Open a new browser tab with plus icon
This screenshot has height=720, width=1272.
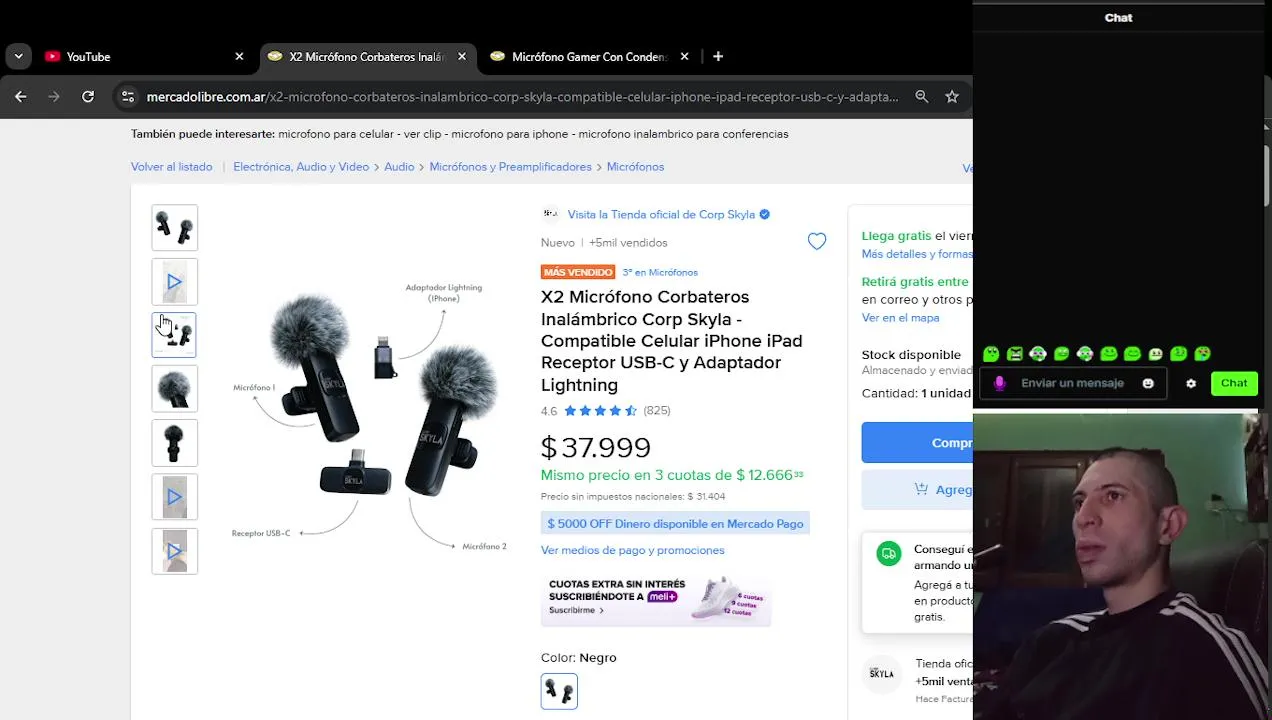pyautogui.click(x=718, y=57)
